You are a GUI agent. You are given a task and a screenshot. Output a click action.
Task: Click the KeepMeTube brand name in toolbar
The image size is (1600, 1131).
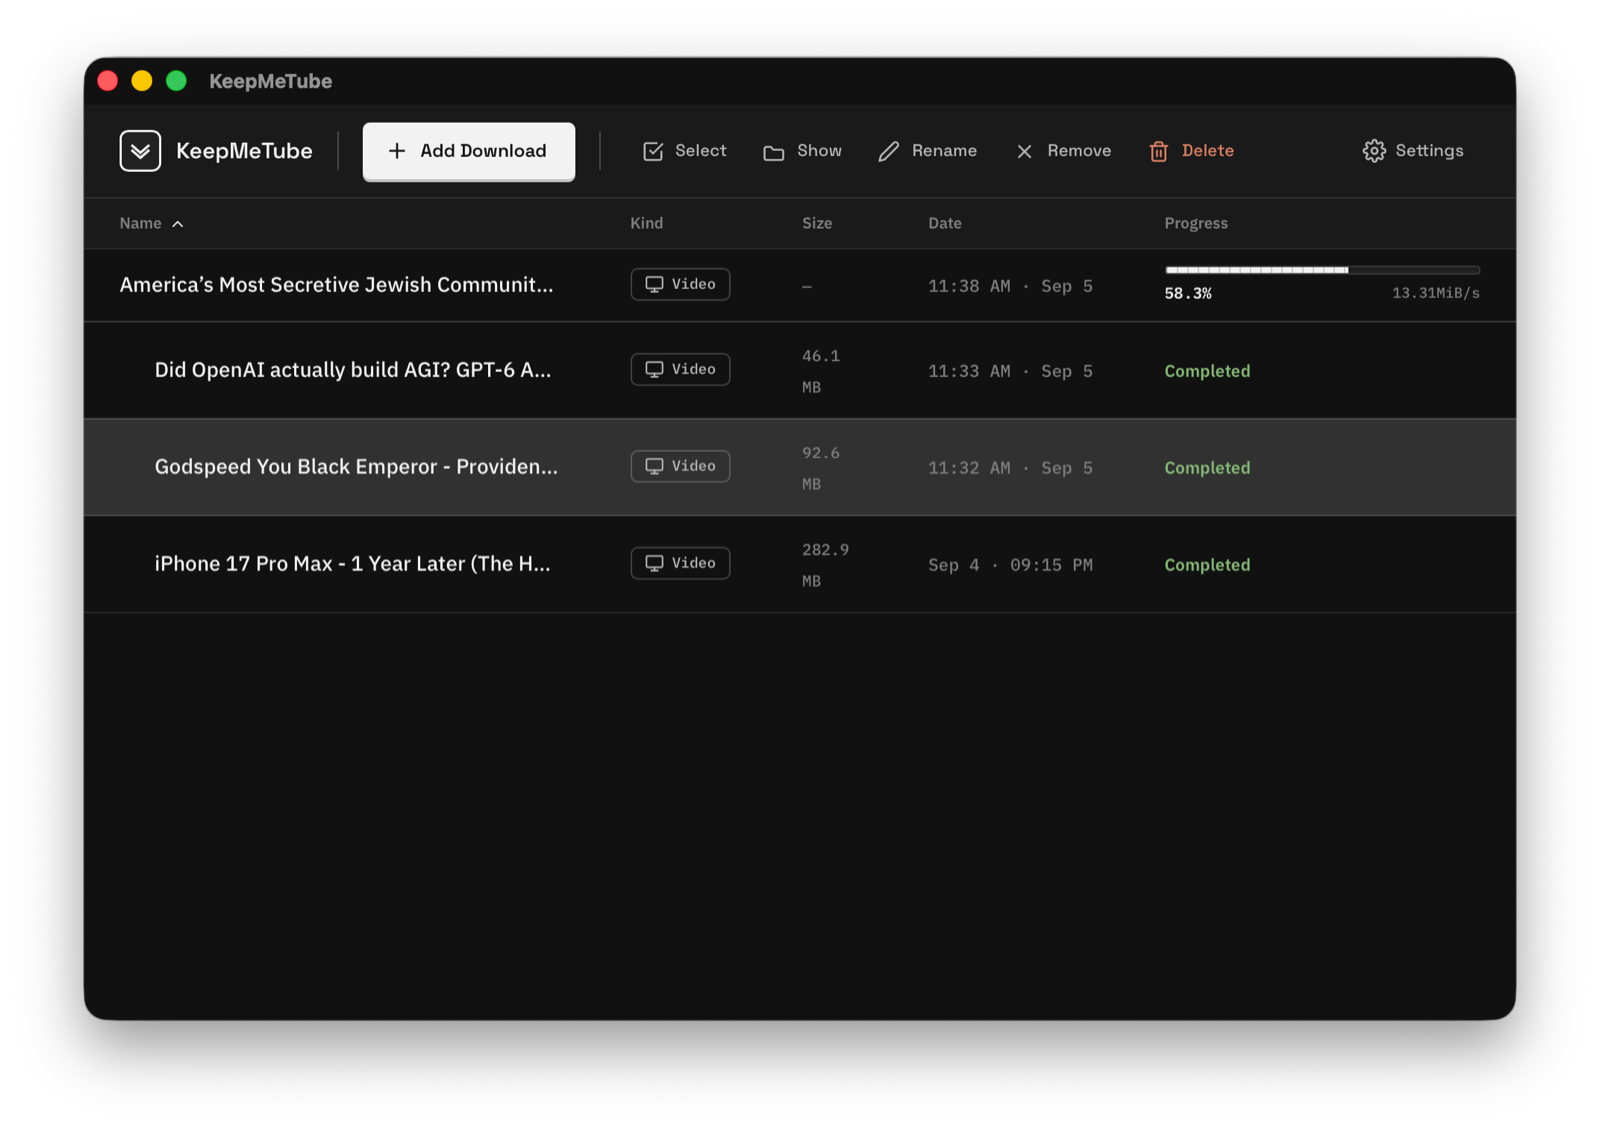coord(244,151)
